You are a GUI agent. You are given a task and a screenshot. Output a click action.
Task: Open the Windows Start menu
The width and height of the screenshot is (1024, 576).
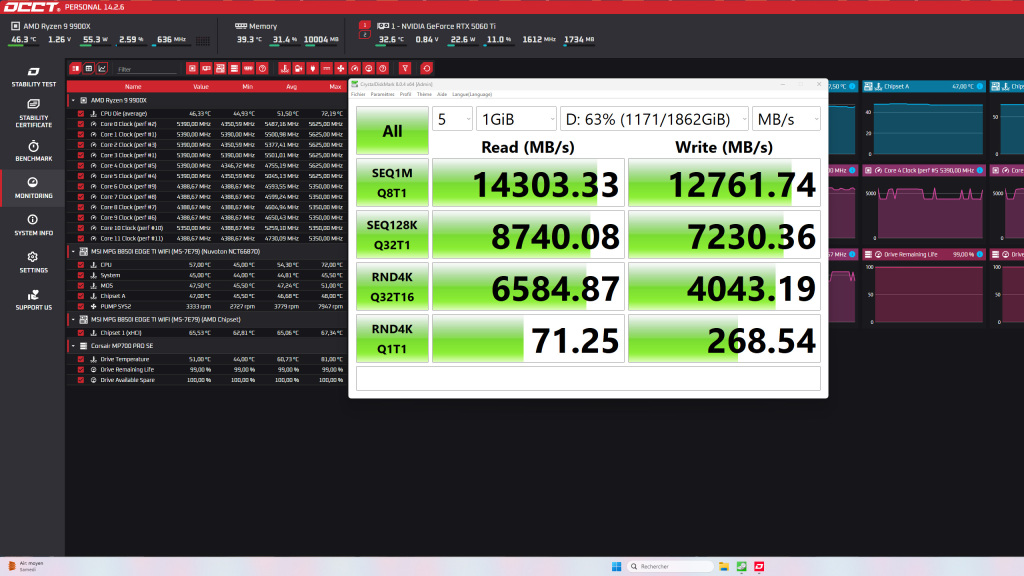click(x=616, y=566)
